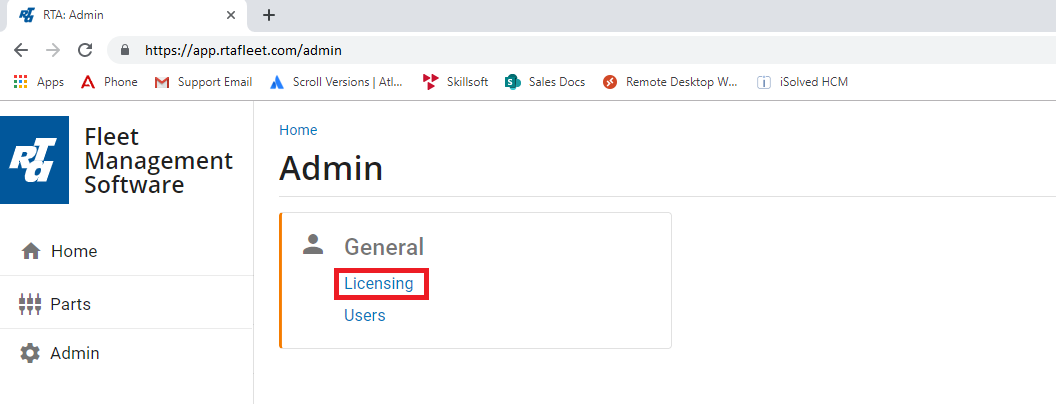Close the RTA: Admin tab
Viewport: 1056px width, 404px height.
pos(231,15)
